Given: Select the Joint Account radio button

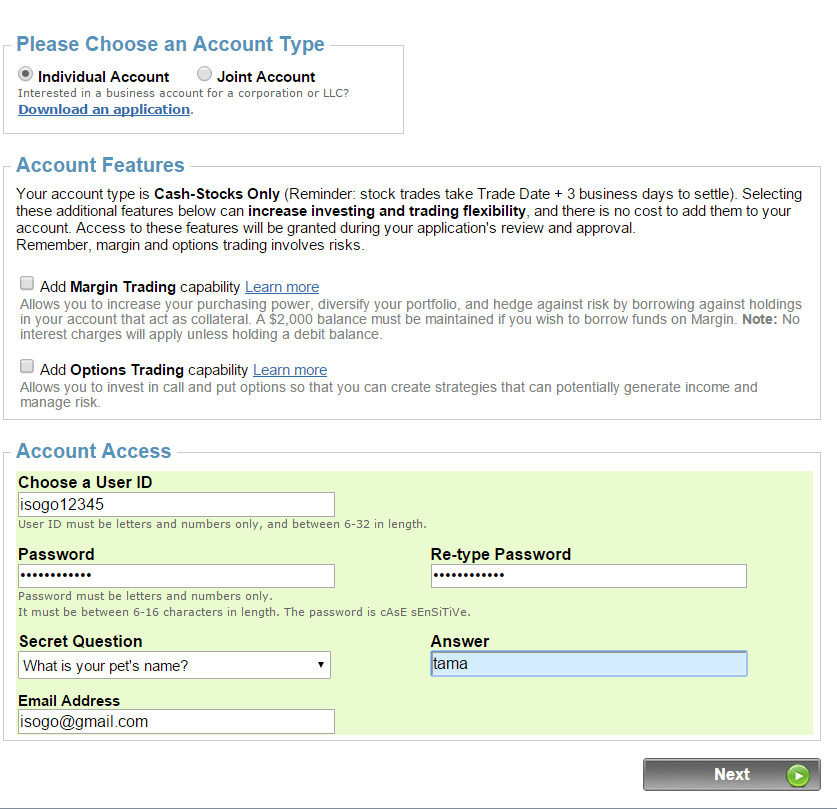Looking at the screenshot, I should (204, 75).
